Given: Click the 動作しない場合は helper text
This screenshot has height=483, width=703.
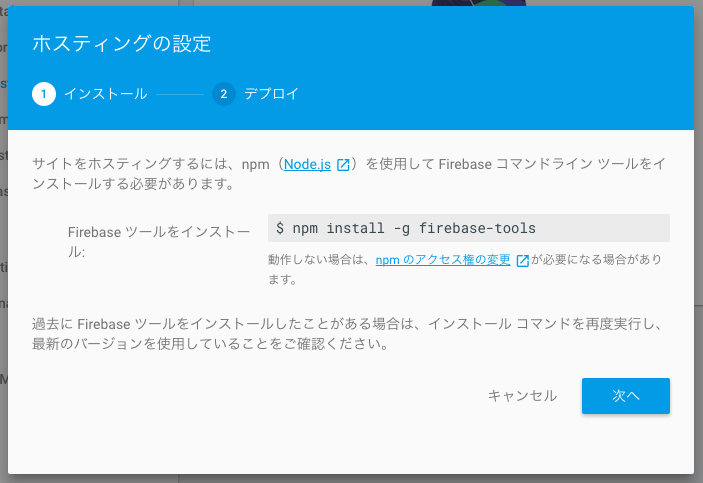Looking at the screenshot, I should point(465,269).
